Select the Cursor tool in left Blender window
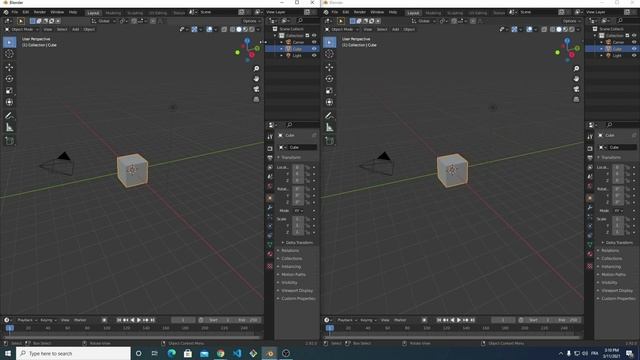Screen dimensions: 640x360 tap(9, 53)
